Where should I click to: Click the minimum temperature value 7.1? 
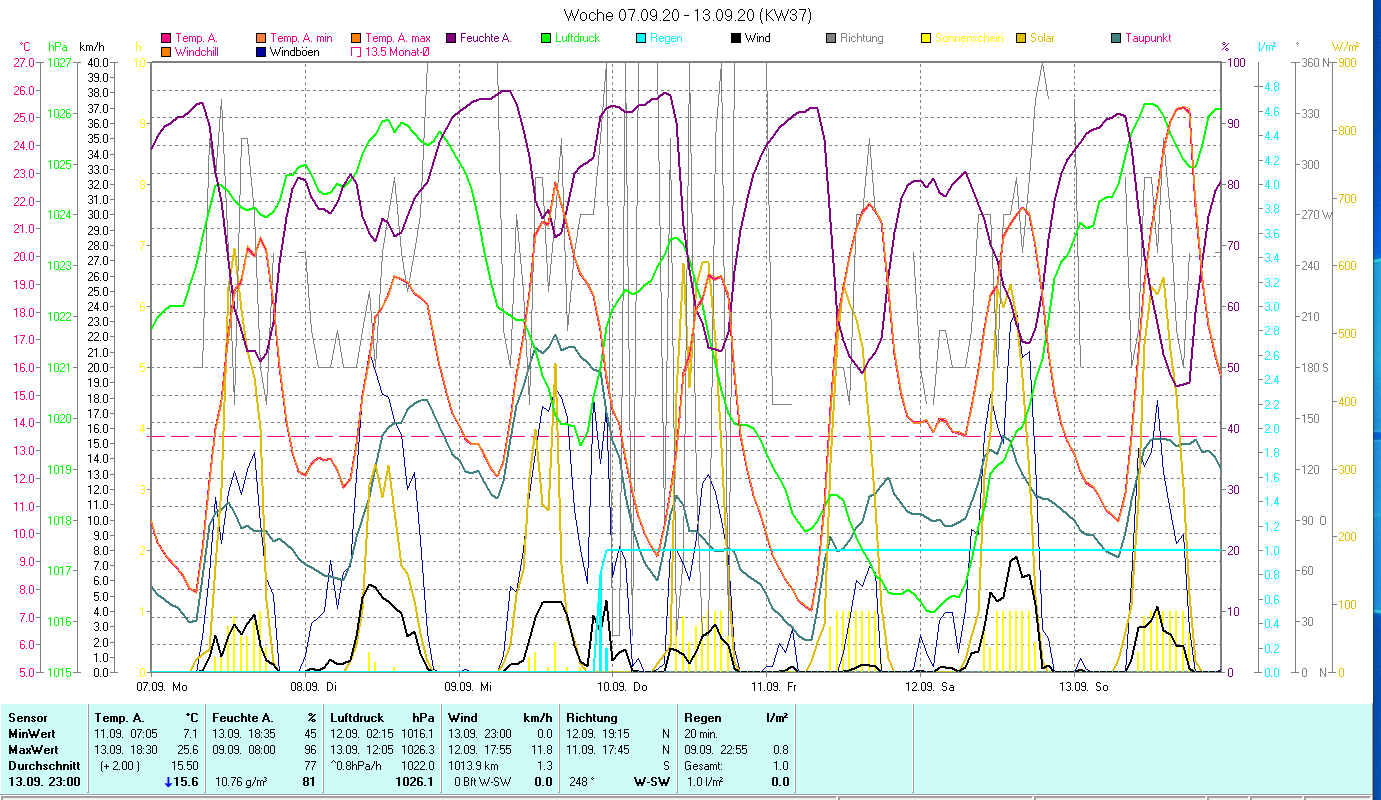click(191, 734)
